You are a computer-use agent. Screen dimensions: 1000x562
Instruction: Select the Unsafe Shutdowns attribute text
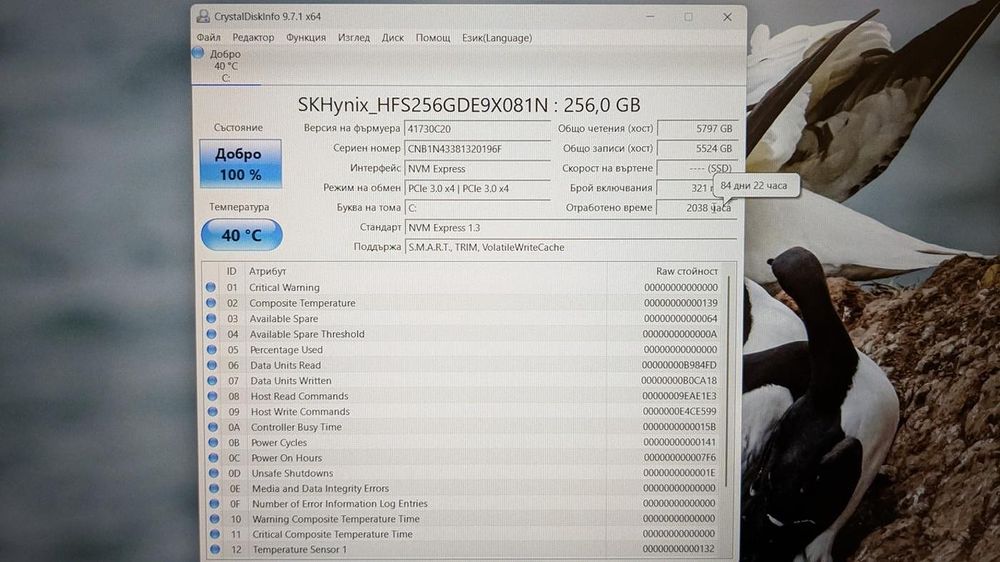(x=292, y=473)
